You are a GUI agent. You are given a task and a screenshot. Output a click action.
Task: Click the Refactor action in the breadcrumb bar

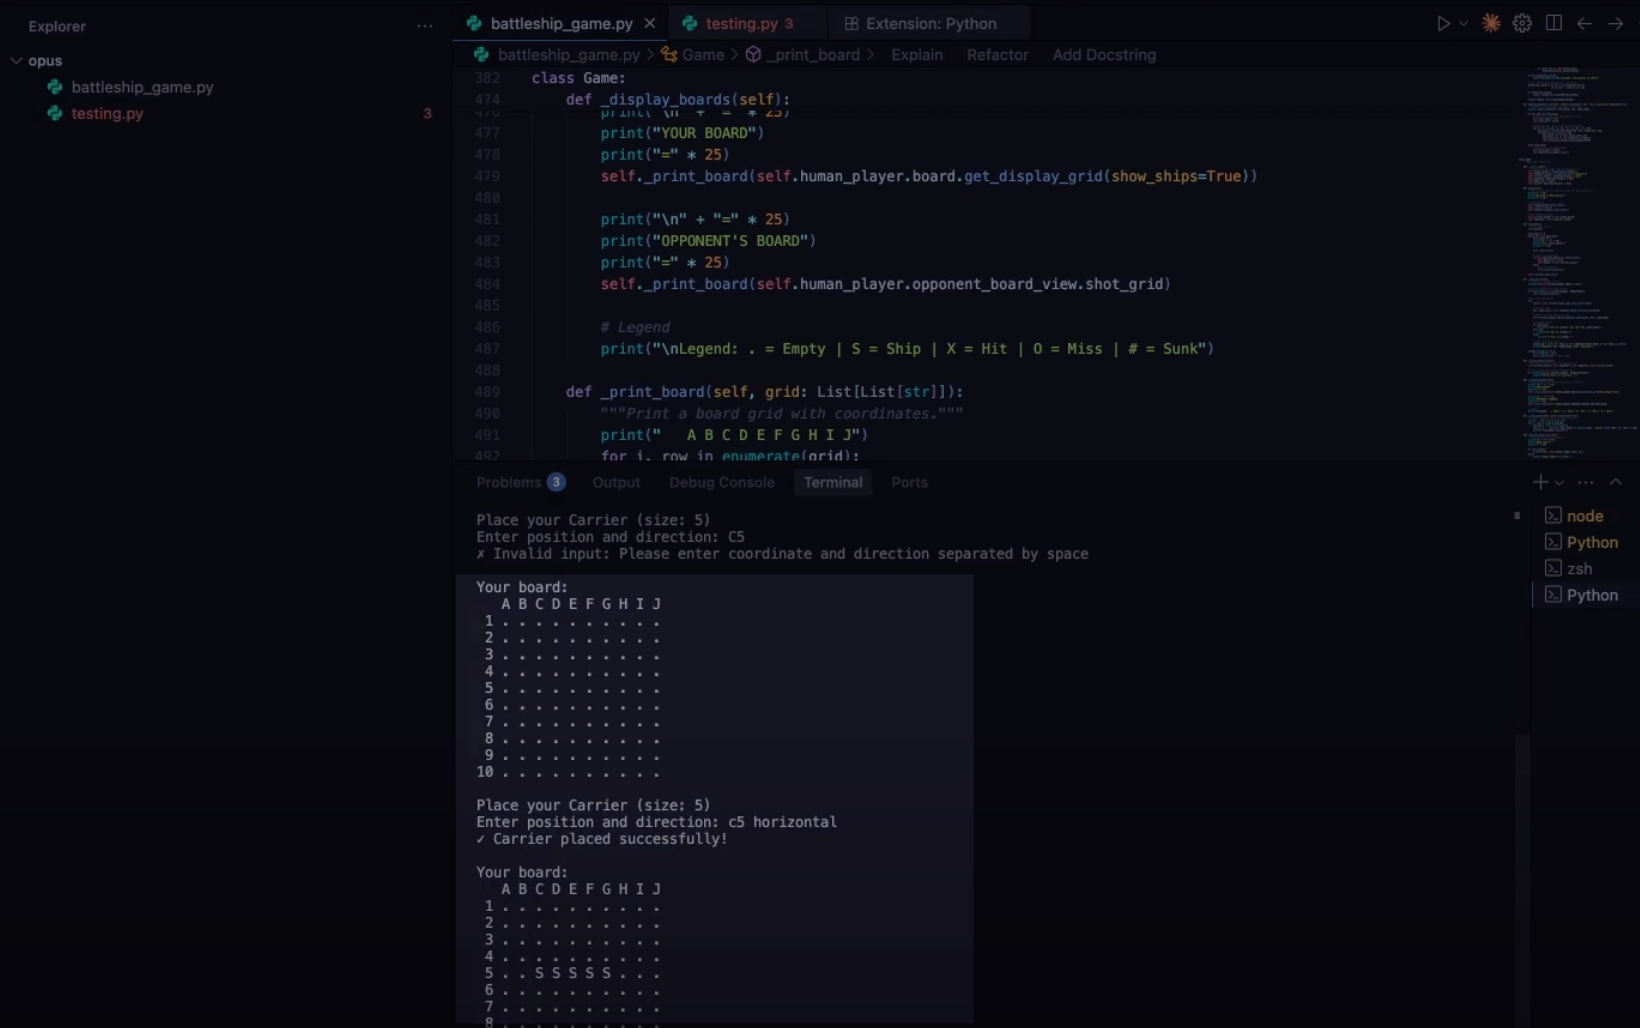997,55
